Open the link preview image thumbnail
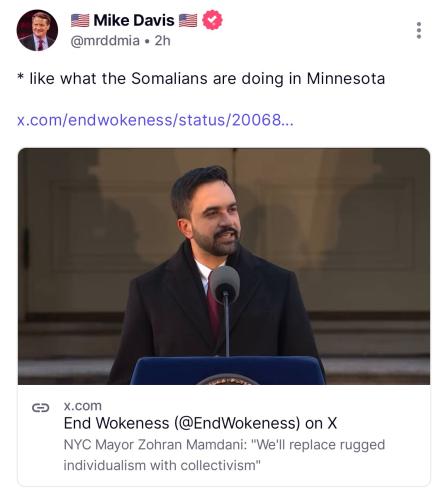Image resolution: width=448 pixels, height=500 pixels. (x=224, y=266)
